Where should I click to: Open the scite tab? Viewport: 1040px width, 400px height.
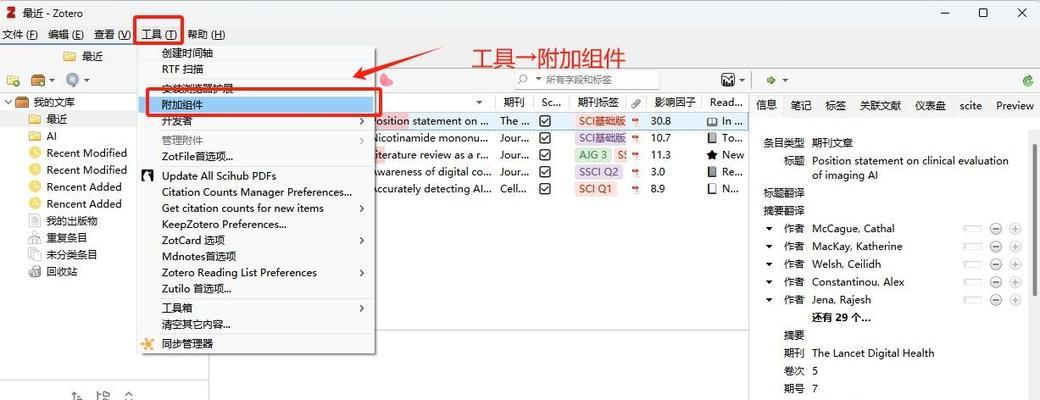coord(970,105)
